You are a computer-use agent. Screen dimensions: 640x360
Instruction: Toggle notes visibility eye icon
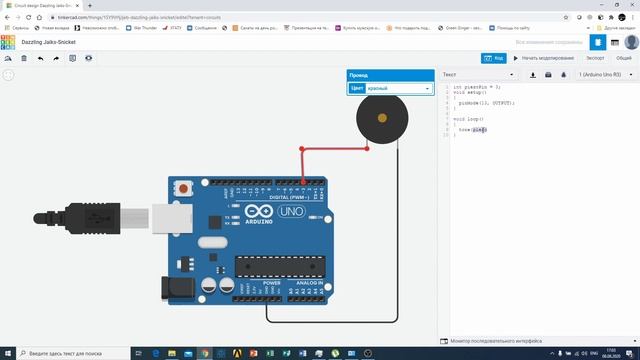point(89,58)
